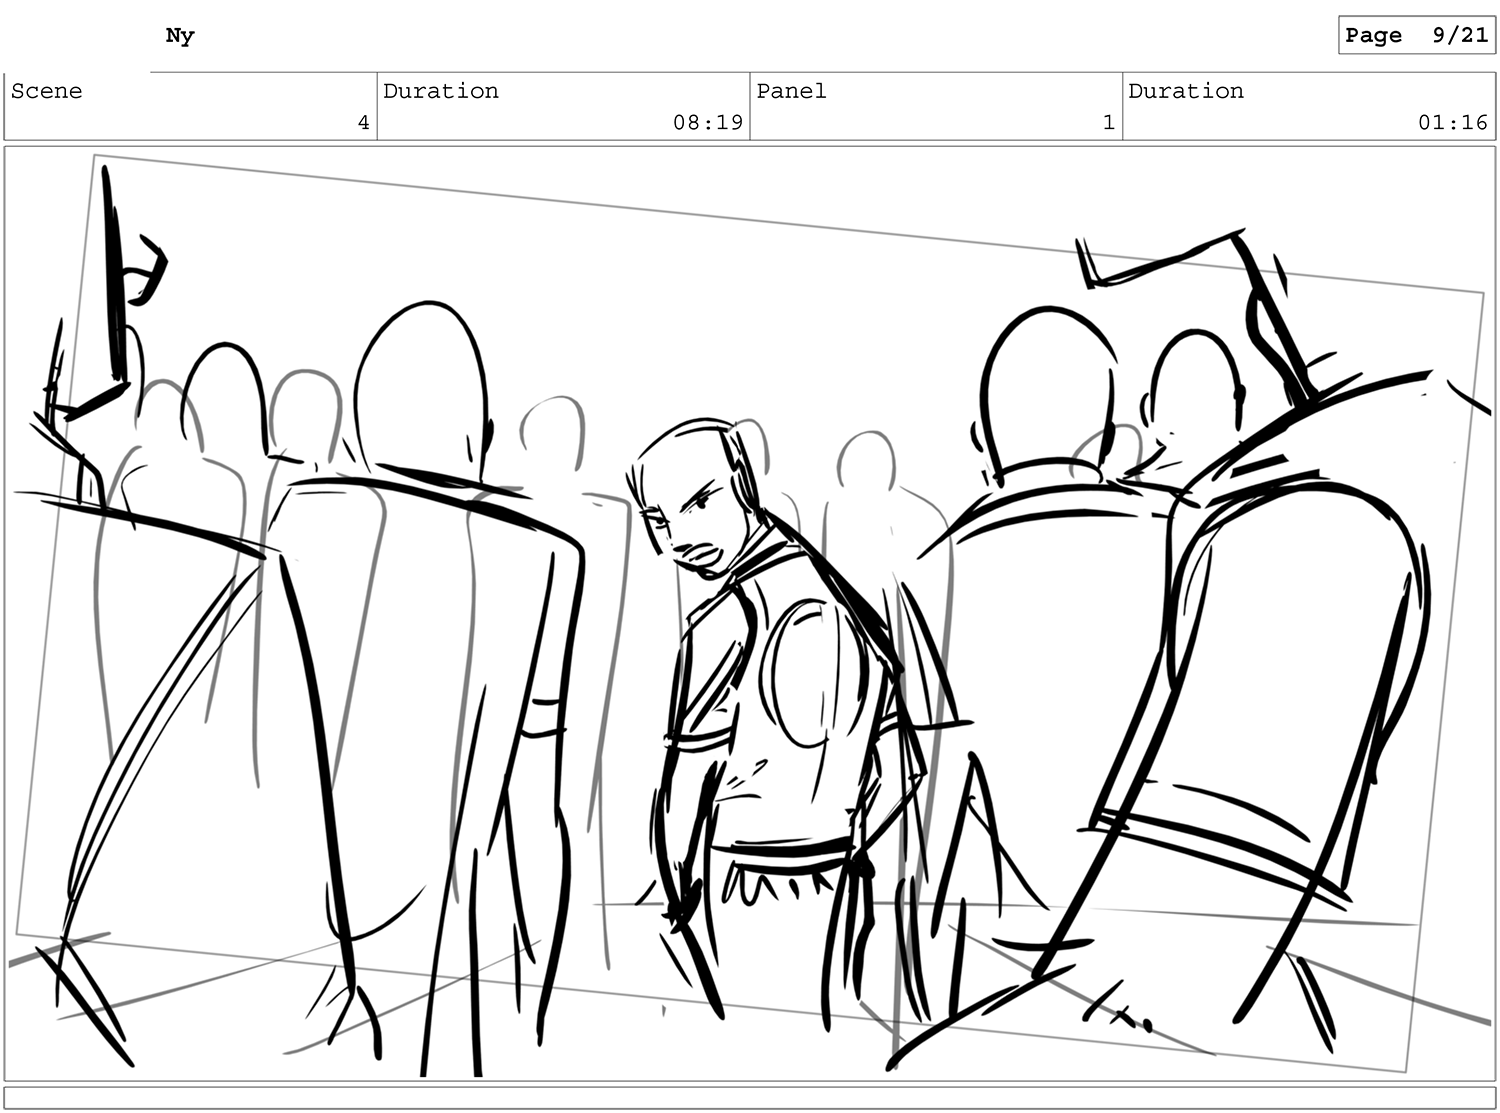The height and width of the screenshot is (1113, 1500).
Task: Select the panel duration value 01:16
Action: tap(1452, 123)
